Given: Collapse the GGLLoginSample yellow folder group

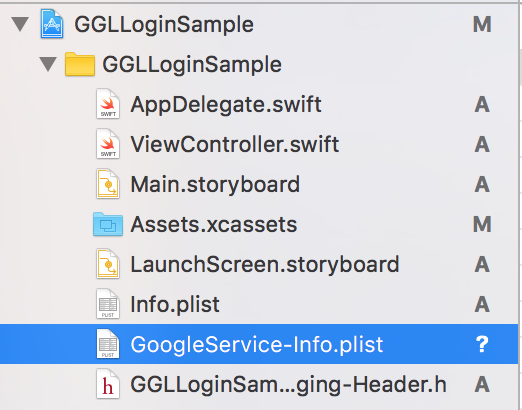Looking at the screenshot, I should click(x=48, y=64).
